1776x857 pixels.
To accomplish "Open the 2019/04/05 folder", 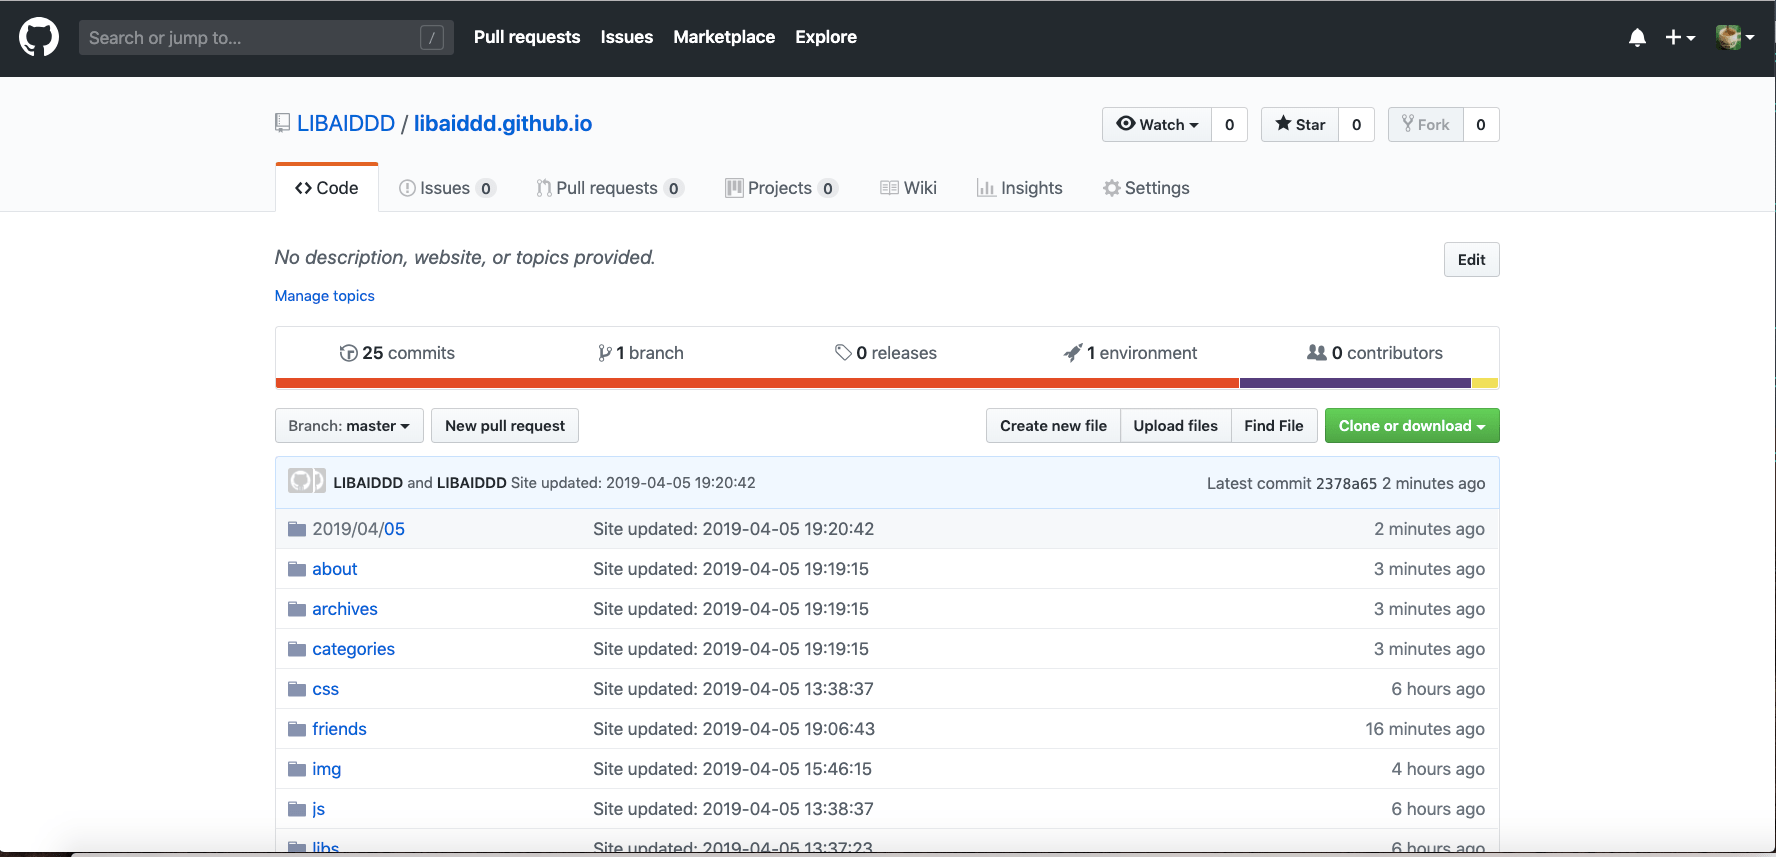I will click(x=359, y=529).
